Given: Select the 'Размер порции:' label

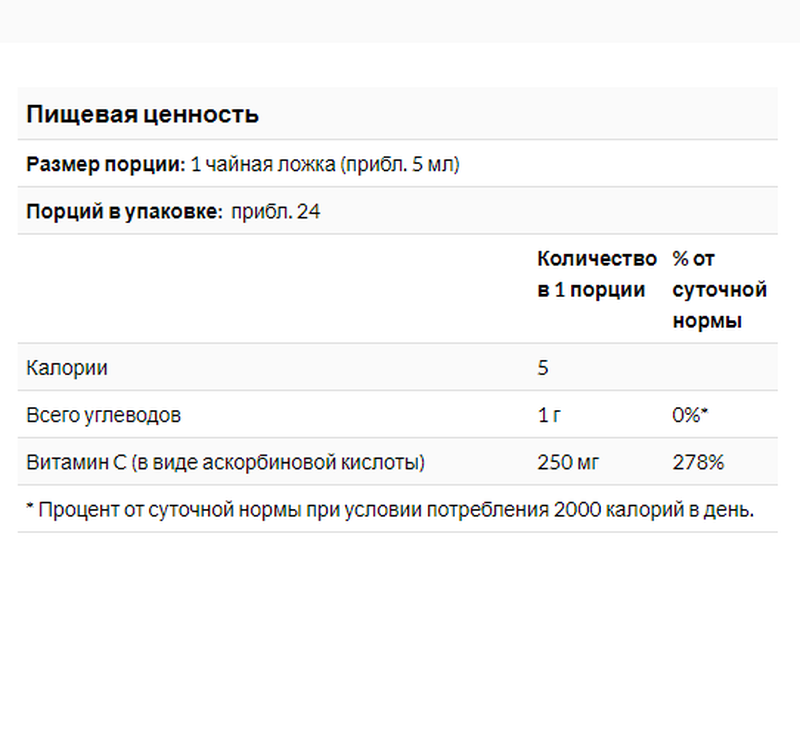Looking at the screenshot, I should click(106, 164).
